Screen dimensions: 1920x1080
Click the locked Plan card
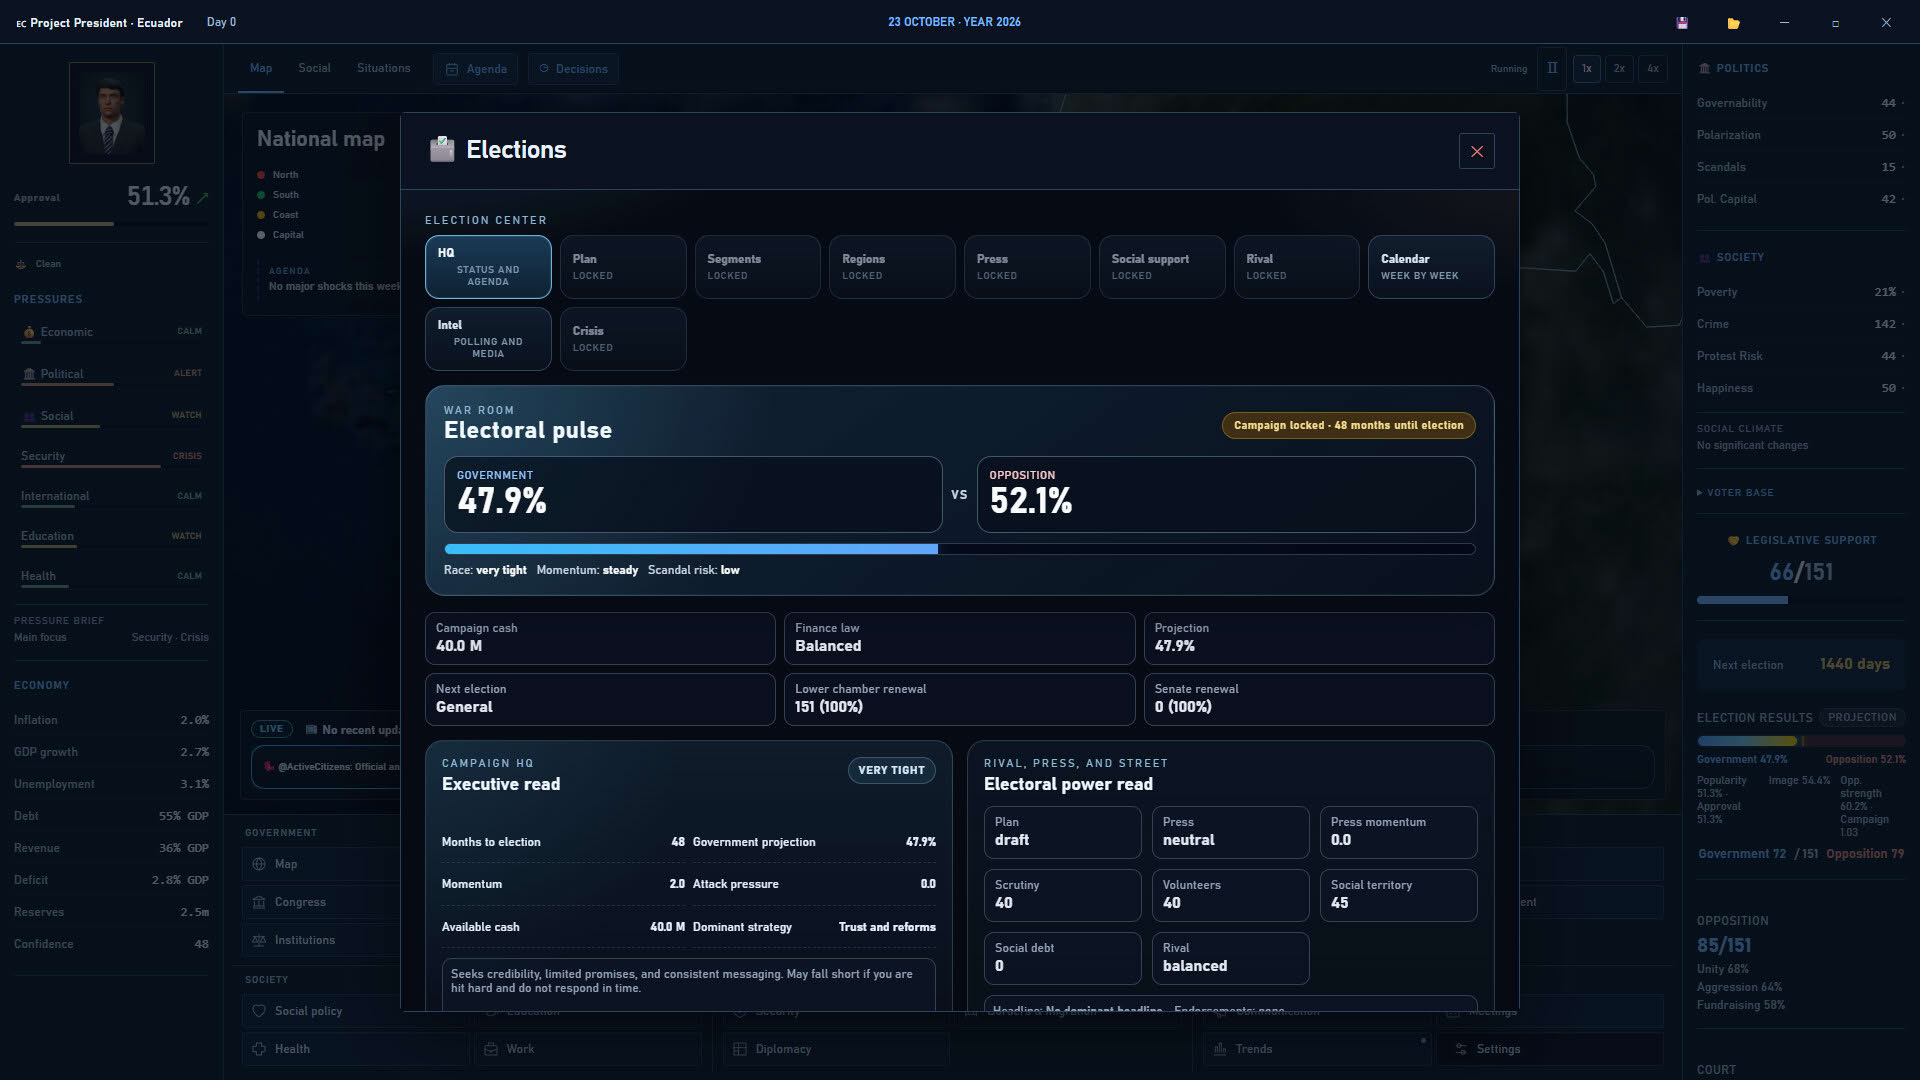tap(623, 267)
